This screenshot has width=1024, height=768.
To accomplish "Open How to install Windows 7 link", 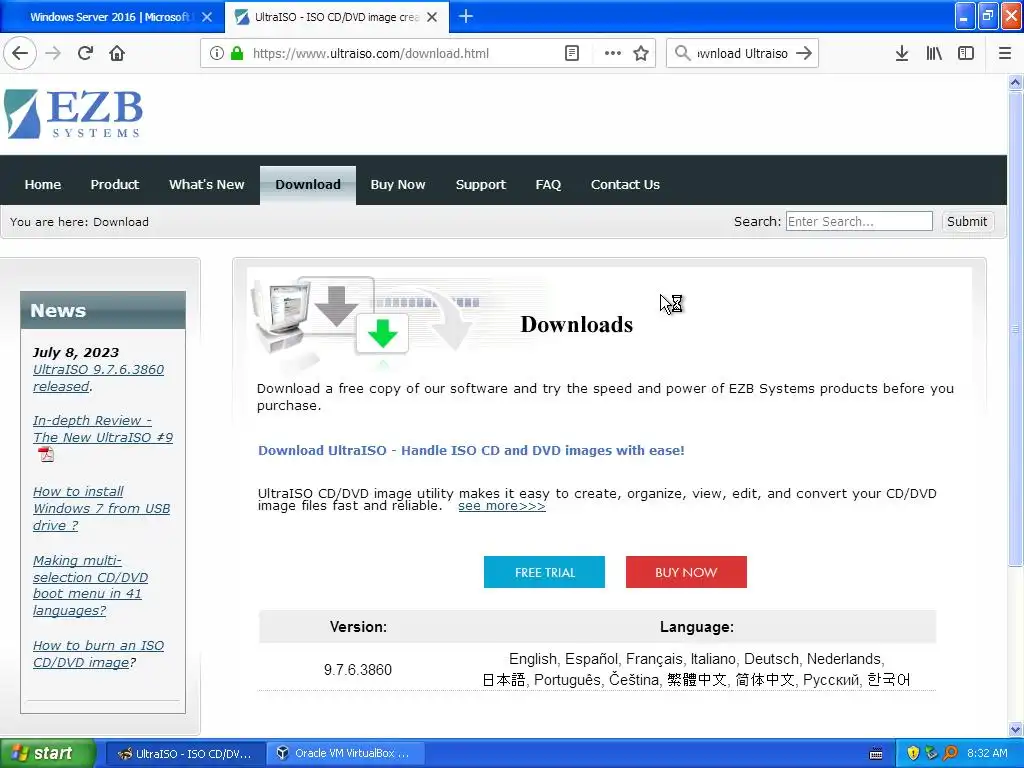I will [x=101, y=508].
